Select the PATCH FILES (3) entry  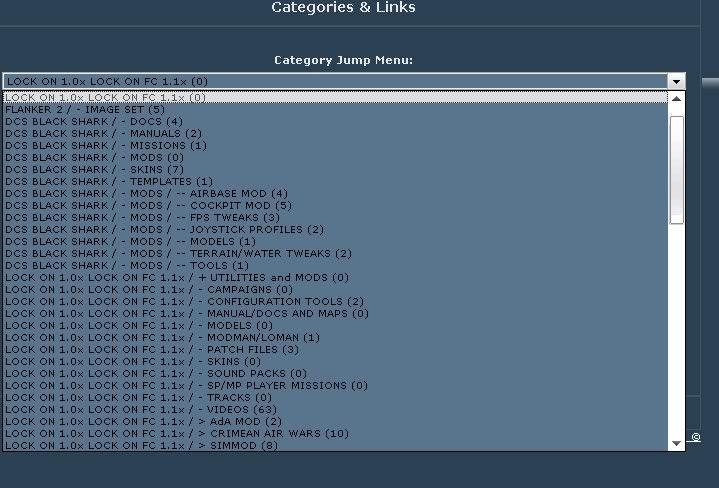(335, 349)
